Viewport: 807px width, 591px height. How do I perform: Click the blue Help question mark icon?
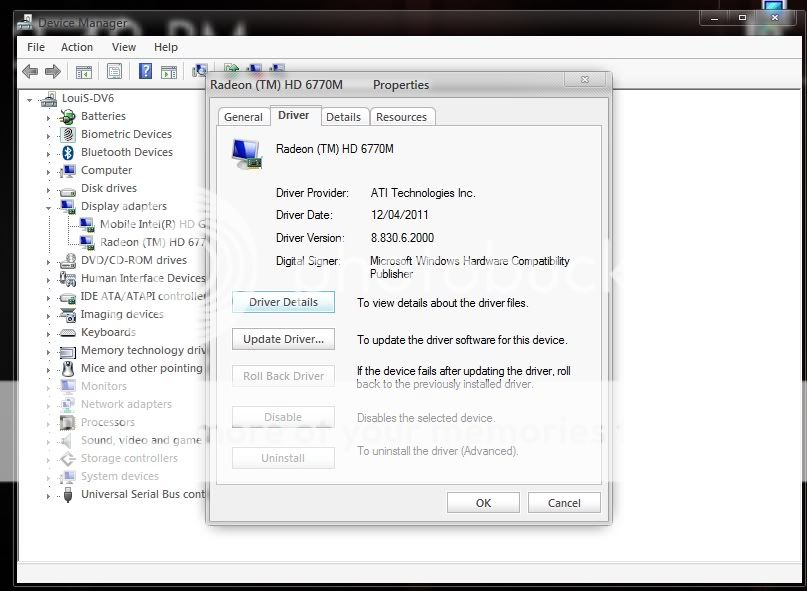click(x=145, y=72)
